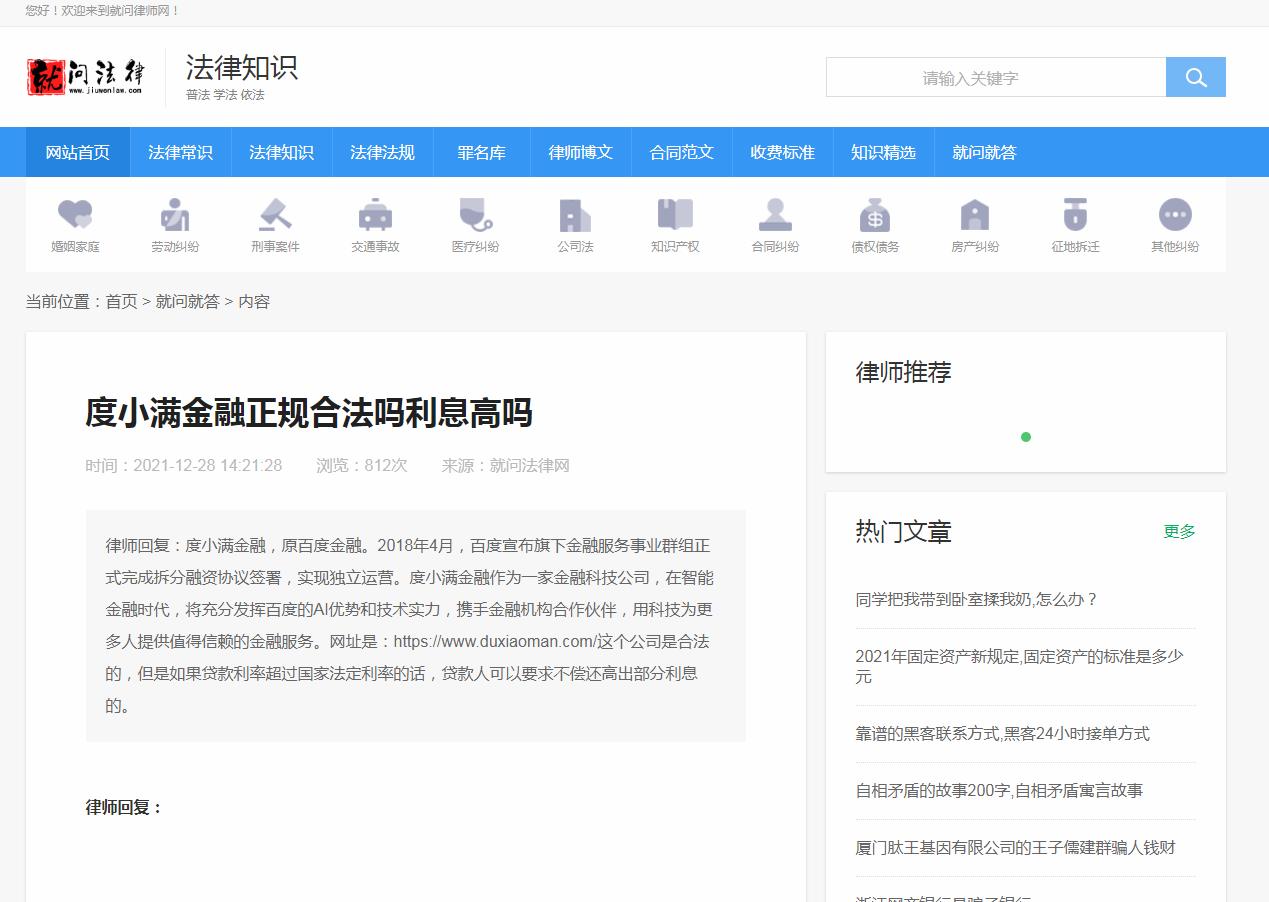Open article 2021年固定资产新规定
This screenshot has height=902, width=1269.
[x=1019, y=666]
